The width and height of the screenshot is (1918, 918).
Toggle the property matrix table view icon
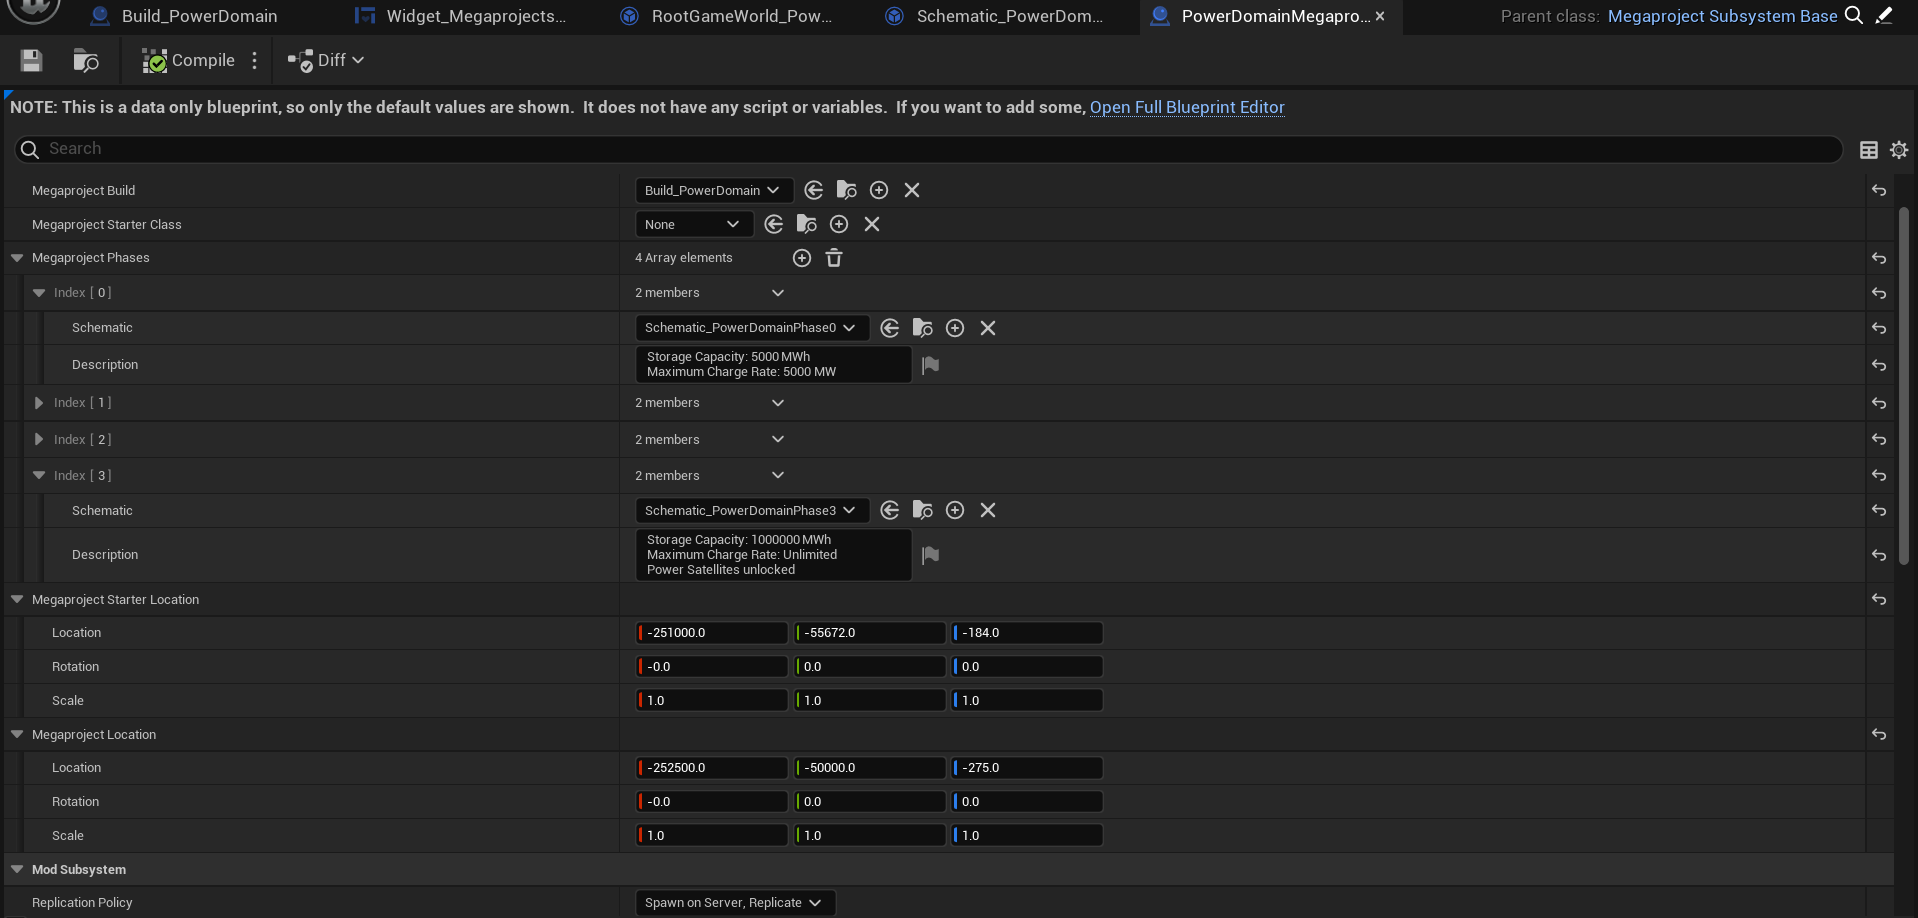pos(1868,149)
